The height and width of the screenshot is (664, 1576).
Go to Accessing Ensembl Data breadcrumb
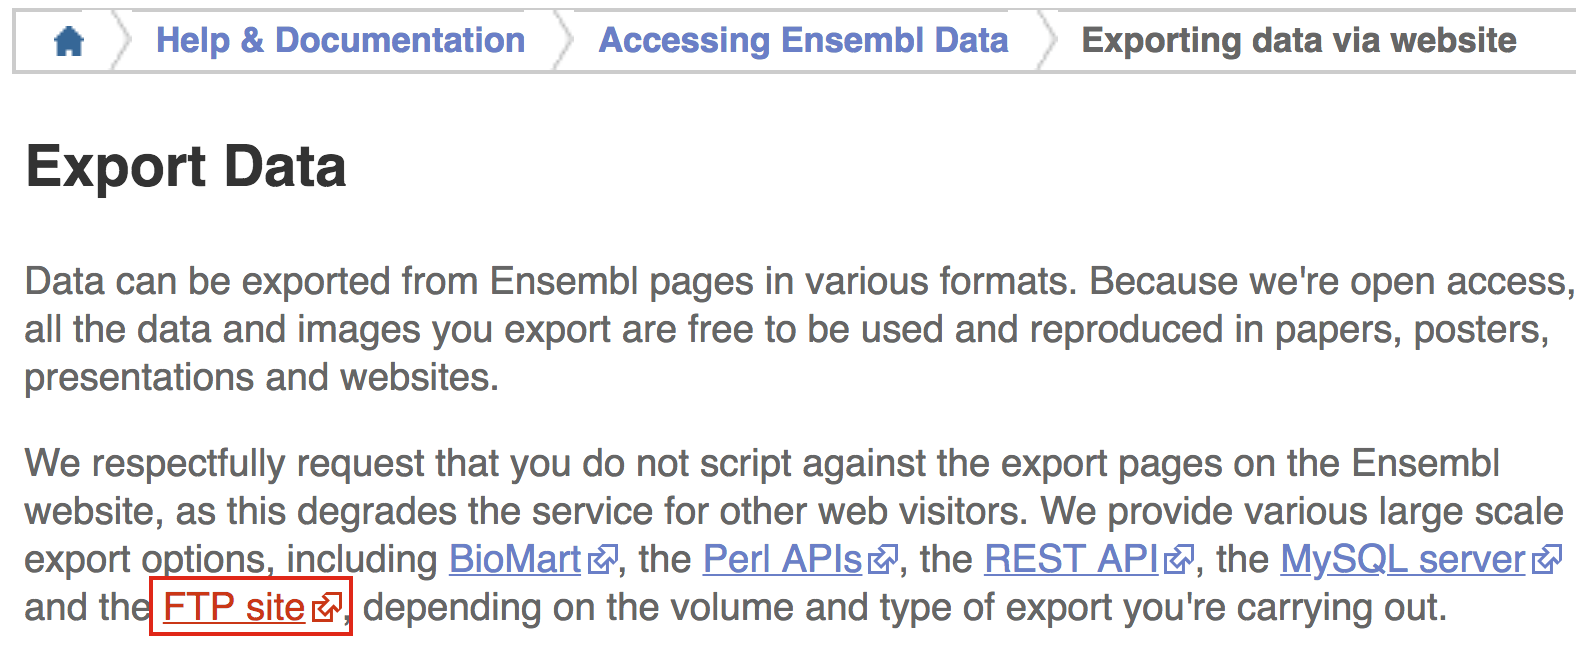tap(803, 41)
